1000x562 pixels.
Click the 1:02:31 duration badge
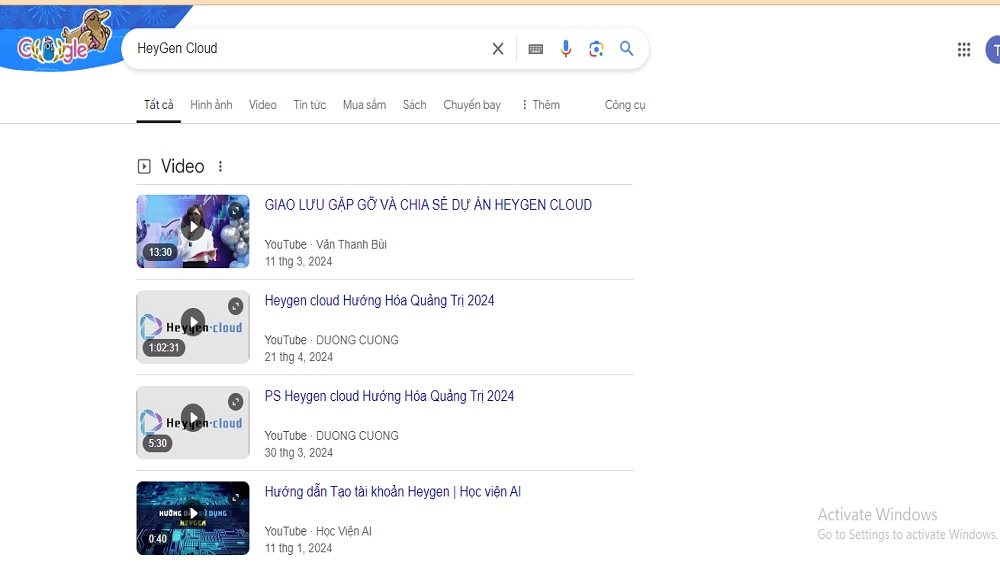pos(164,348)
